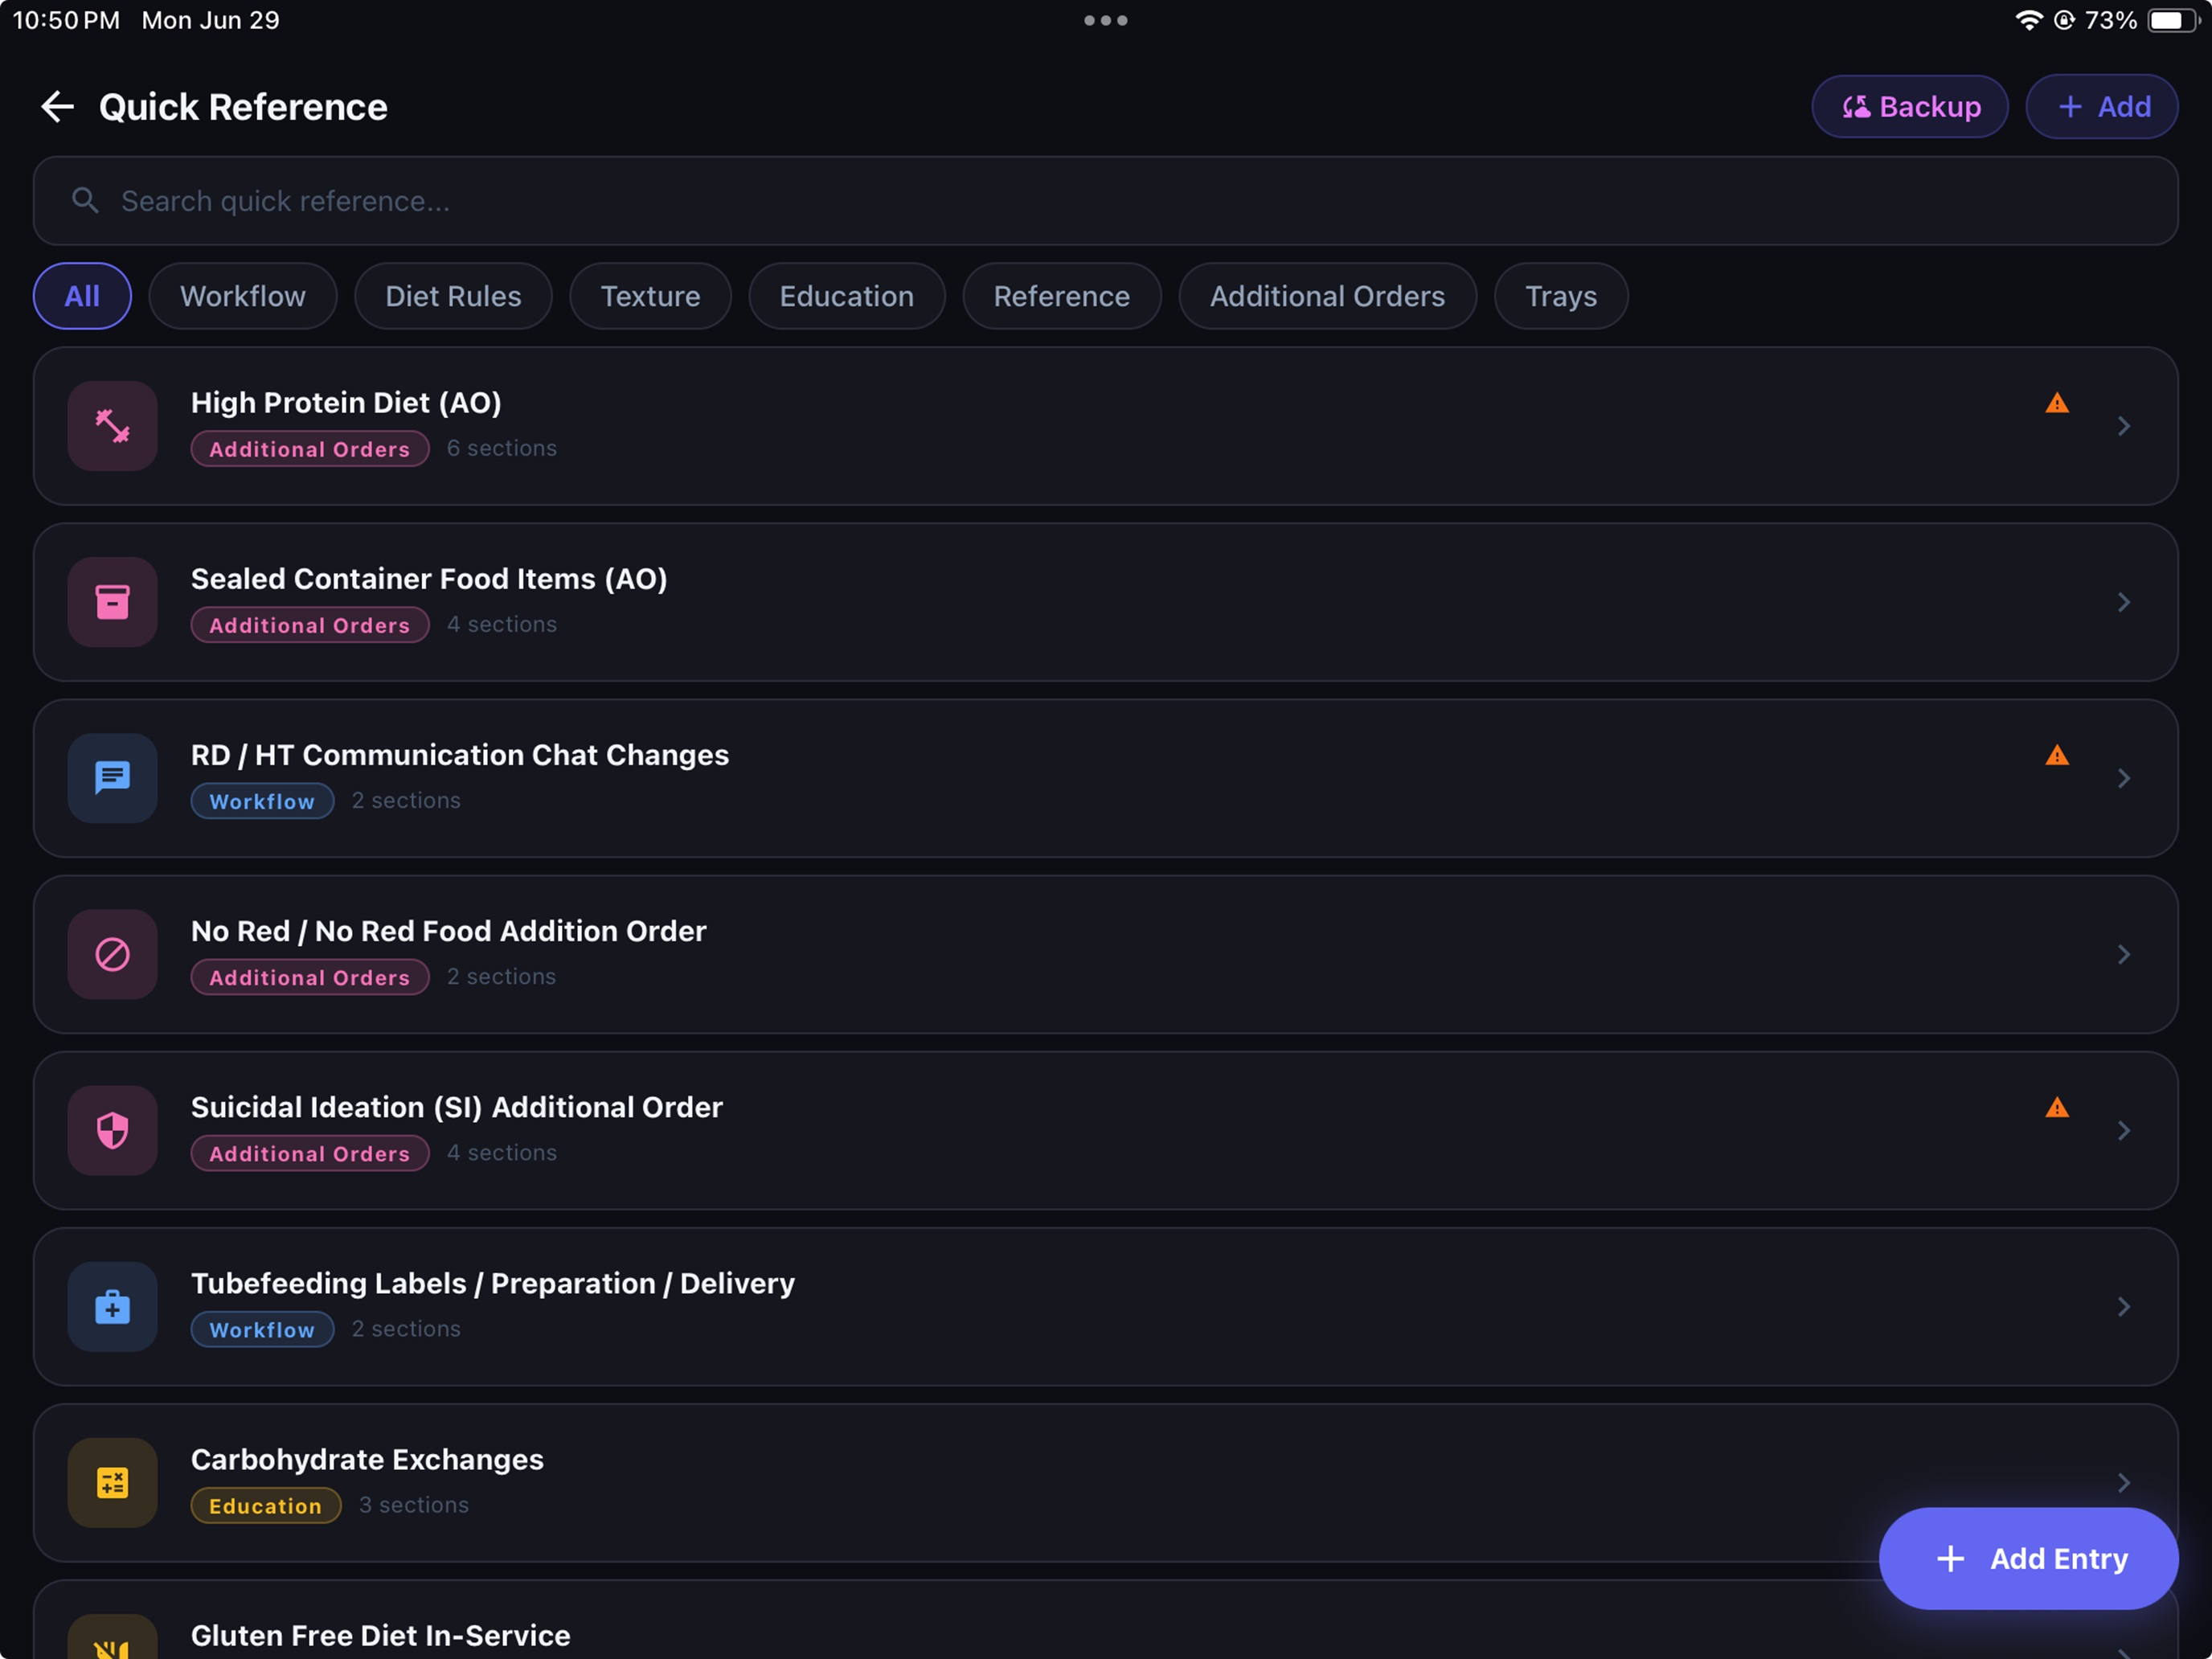Click Workflow tag on RD / HT Communication
This screenshot has width=2212, height=1659.
(x=262, y=801)
